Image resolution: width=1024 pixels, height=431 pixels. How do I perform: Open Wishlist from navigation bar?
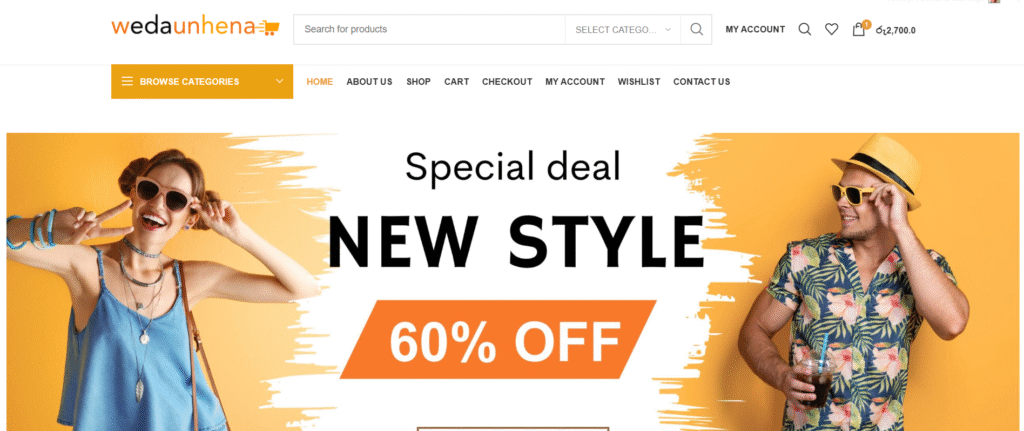click(x=639, y=82)
